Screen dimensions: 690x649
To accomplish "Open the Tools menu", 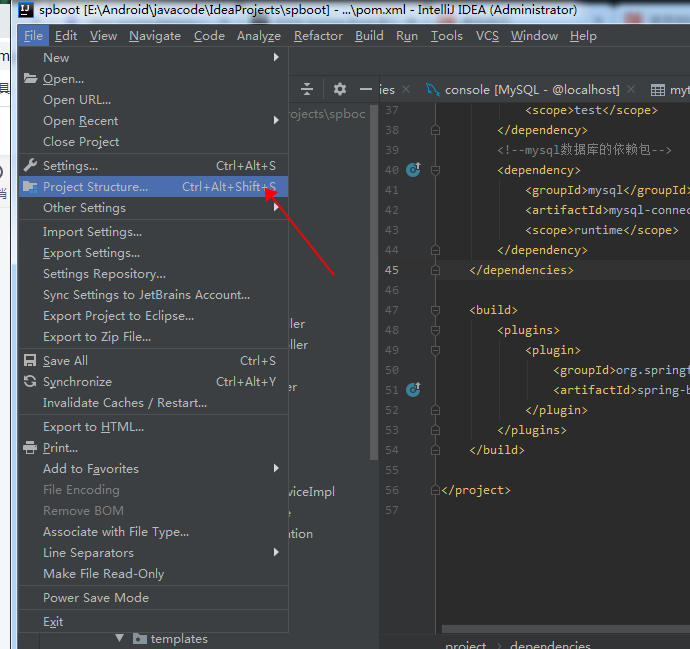I will [447, 36].
